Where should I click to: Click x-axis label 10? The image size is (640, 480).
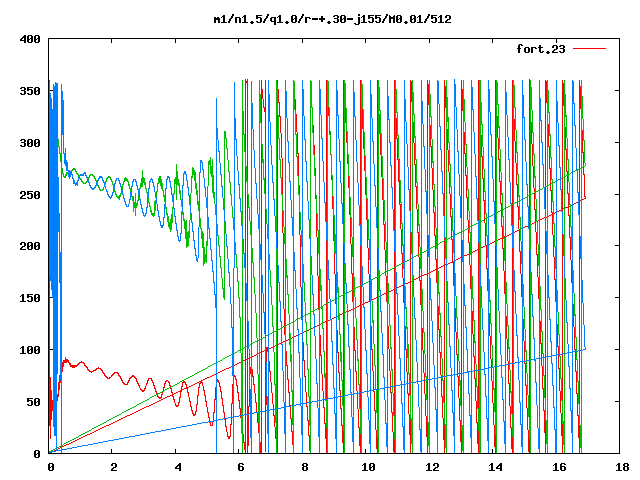[x=368, y=467]
